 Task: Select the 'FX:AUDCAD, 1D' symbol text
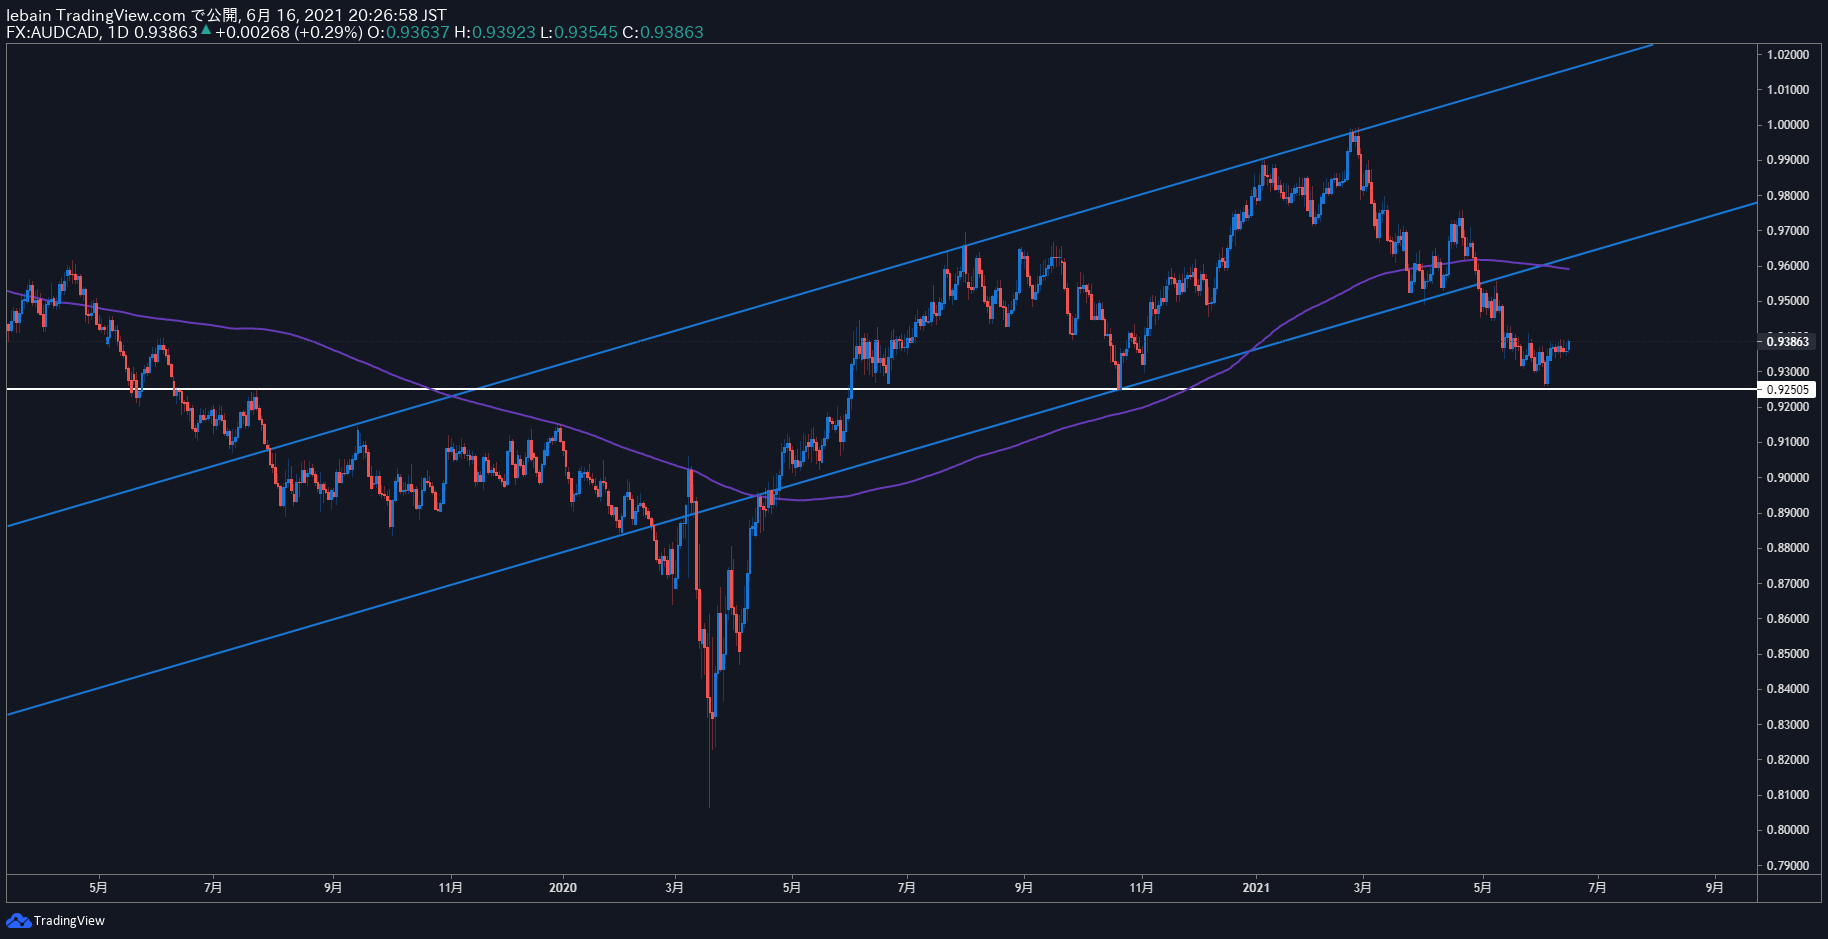click(68, 32)
